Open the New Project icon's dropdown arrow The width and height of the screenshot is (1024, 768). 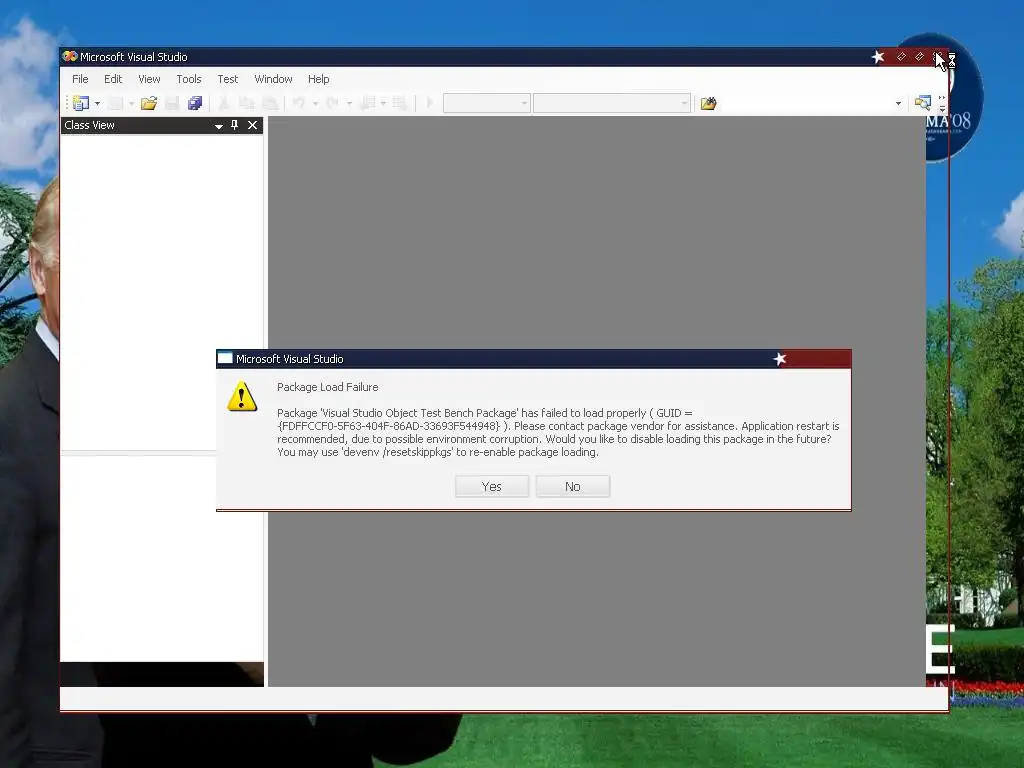pyautogui.click(x=97, y=103)
